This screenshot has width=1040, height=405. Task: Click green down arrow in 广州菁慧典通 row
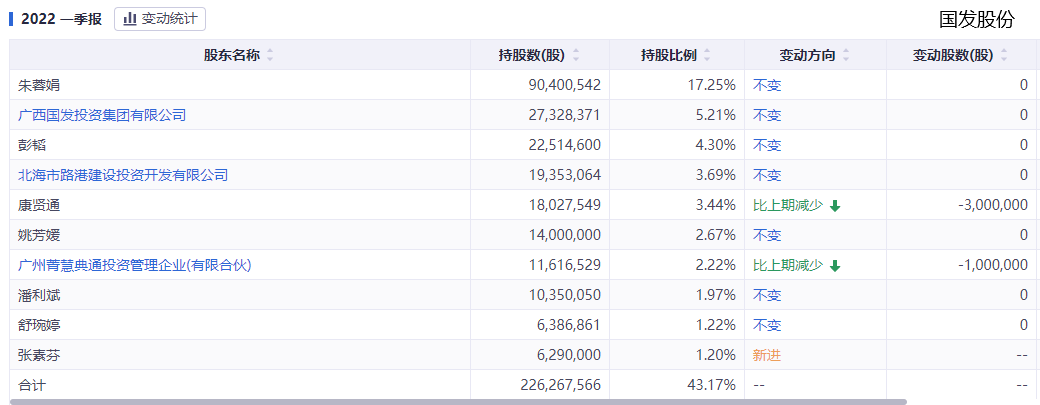click(835, 266)
